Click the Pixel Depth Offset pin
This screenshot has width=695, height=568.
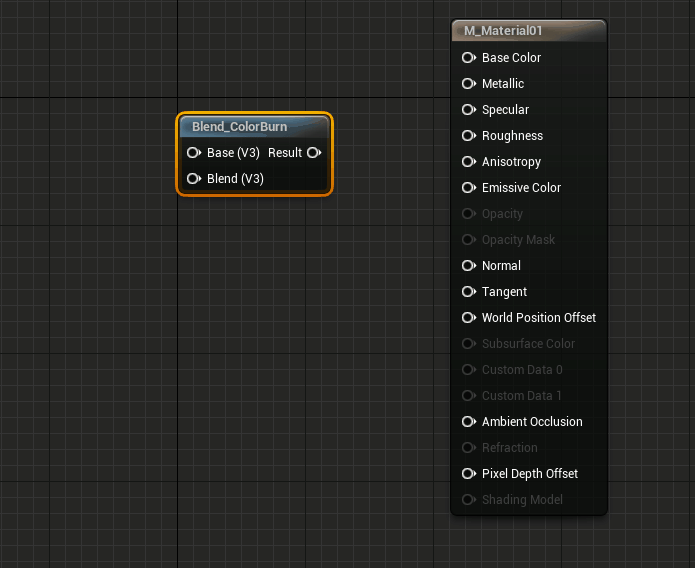pos(469,474)
